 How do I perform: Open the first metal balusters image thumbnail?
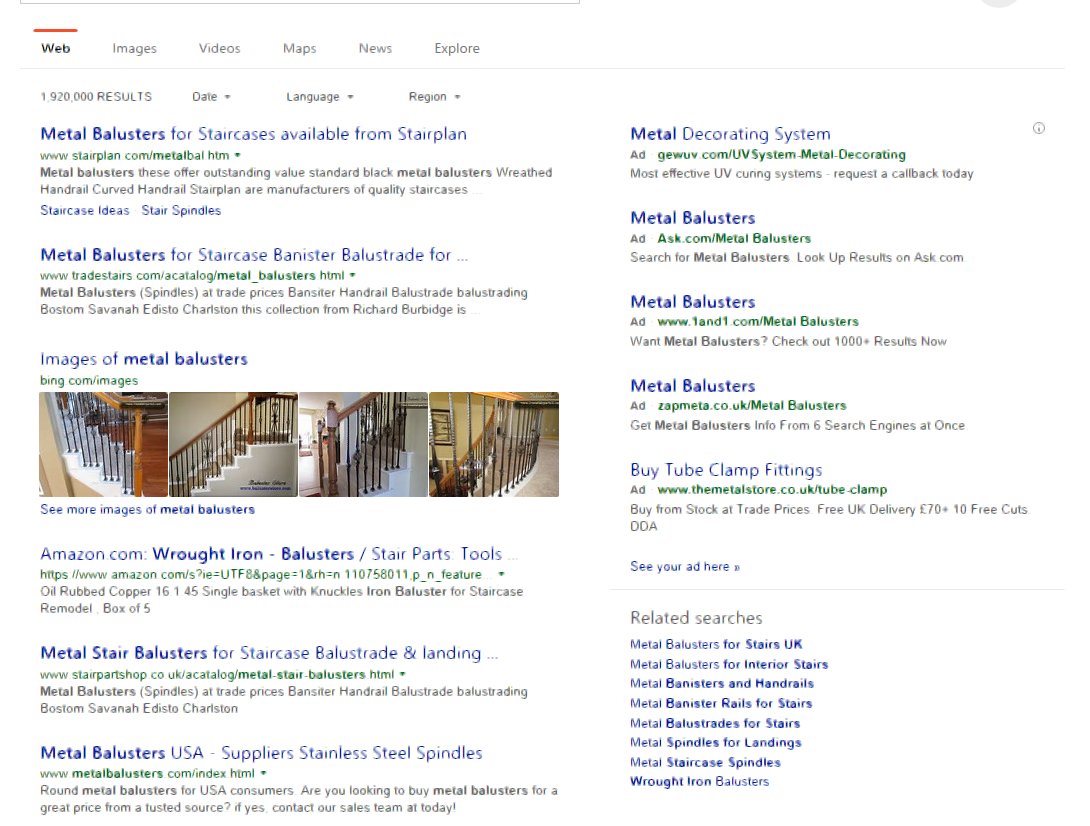coord(103,444)
